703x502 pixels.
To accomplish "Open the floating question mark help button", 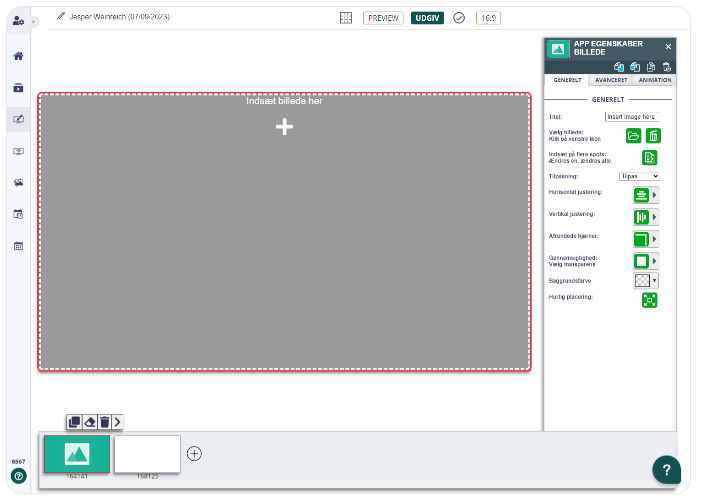I will (666, 469).
